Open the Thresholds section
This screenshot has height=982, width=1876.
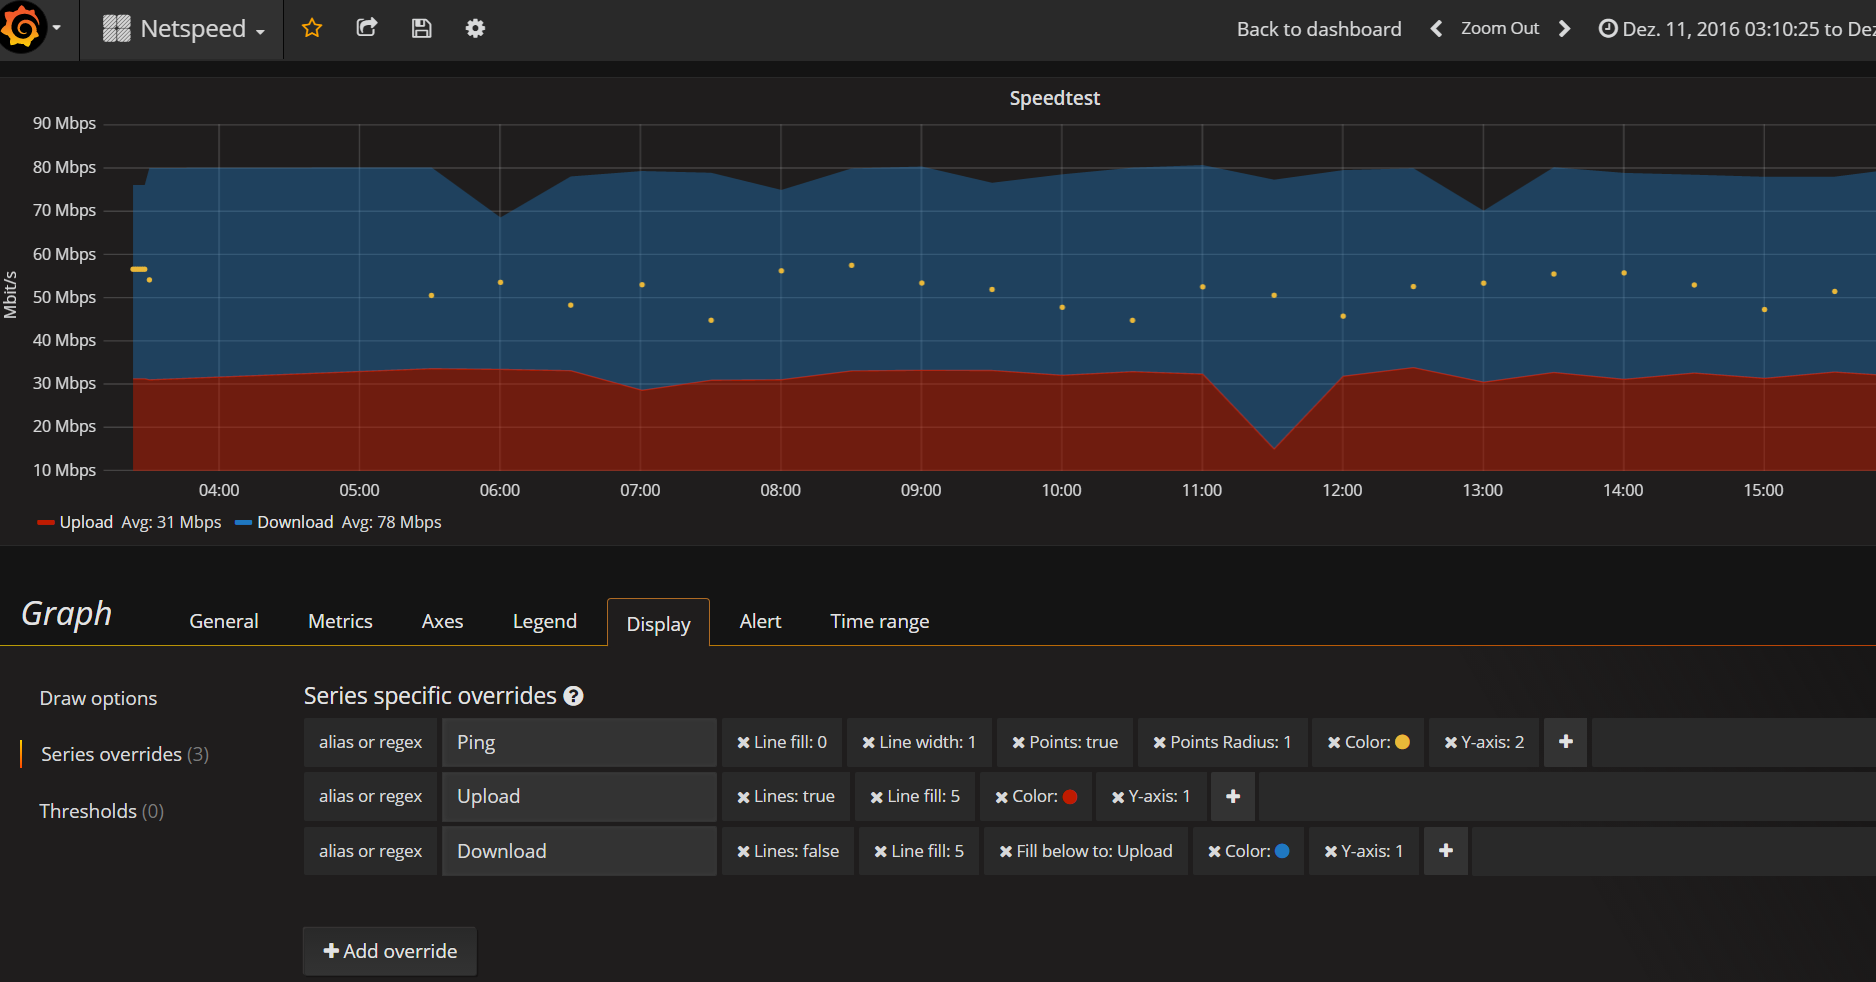click(x=100, y=811)
